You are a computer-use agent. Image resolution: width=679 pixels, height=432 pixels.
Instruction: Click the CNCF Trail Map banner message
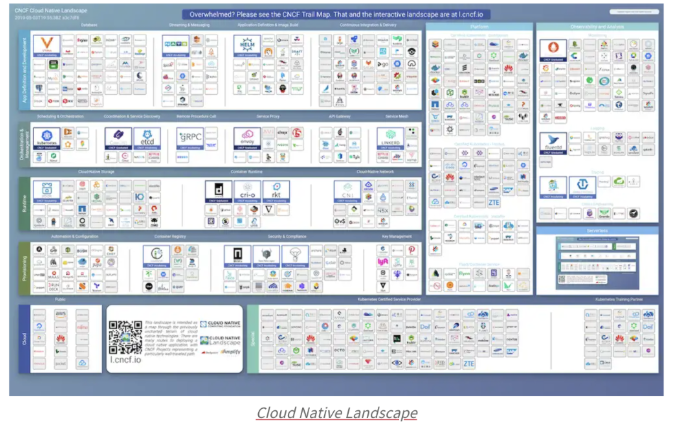(x=336, y=14)
